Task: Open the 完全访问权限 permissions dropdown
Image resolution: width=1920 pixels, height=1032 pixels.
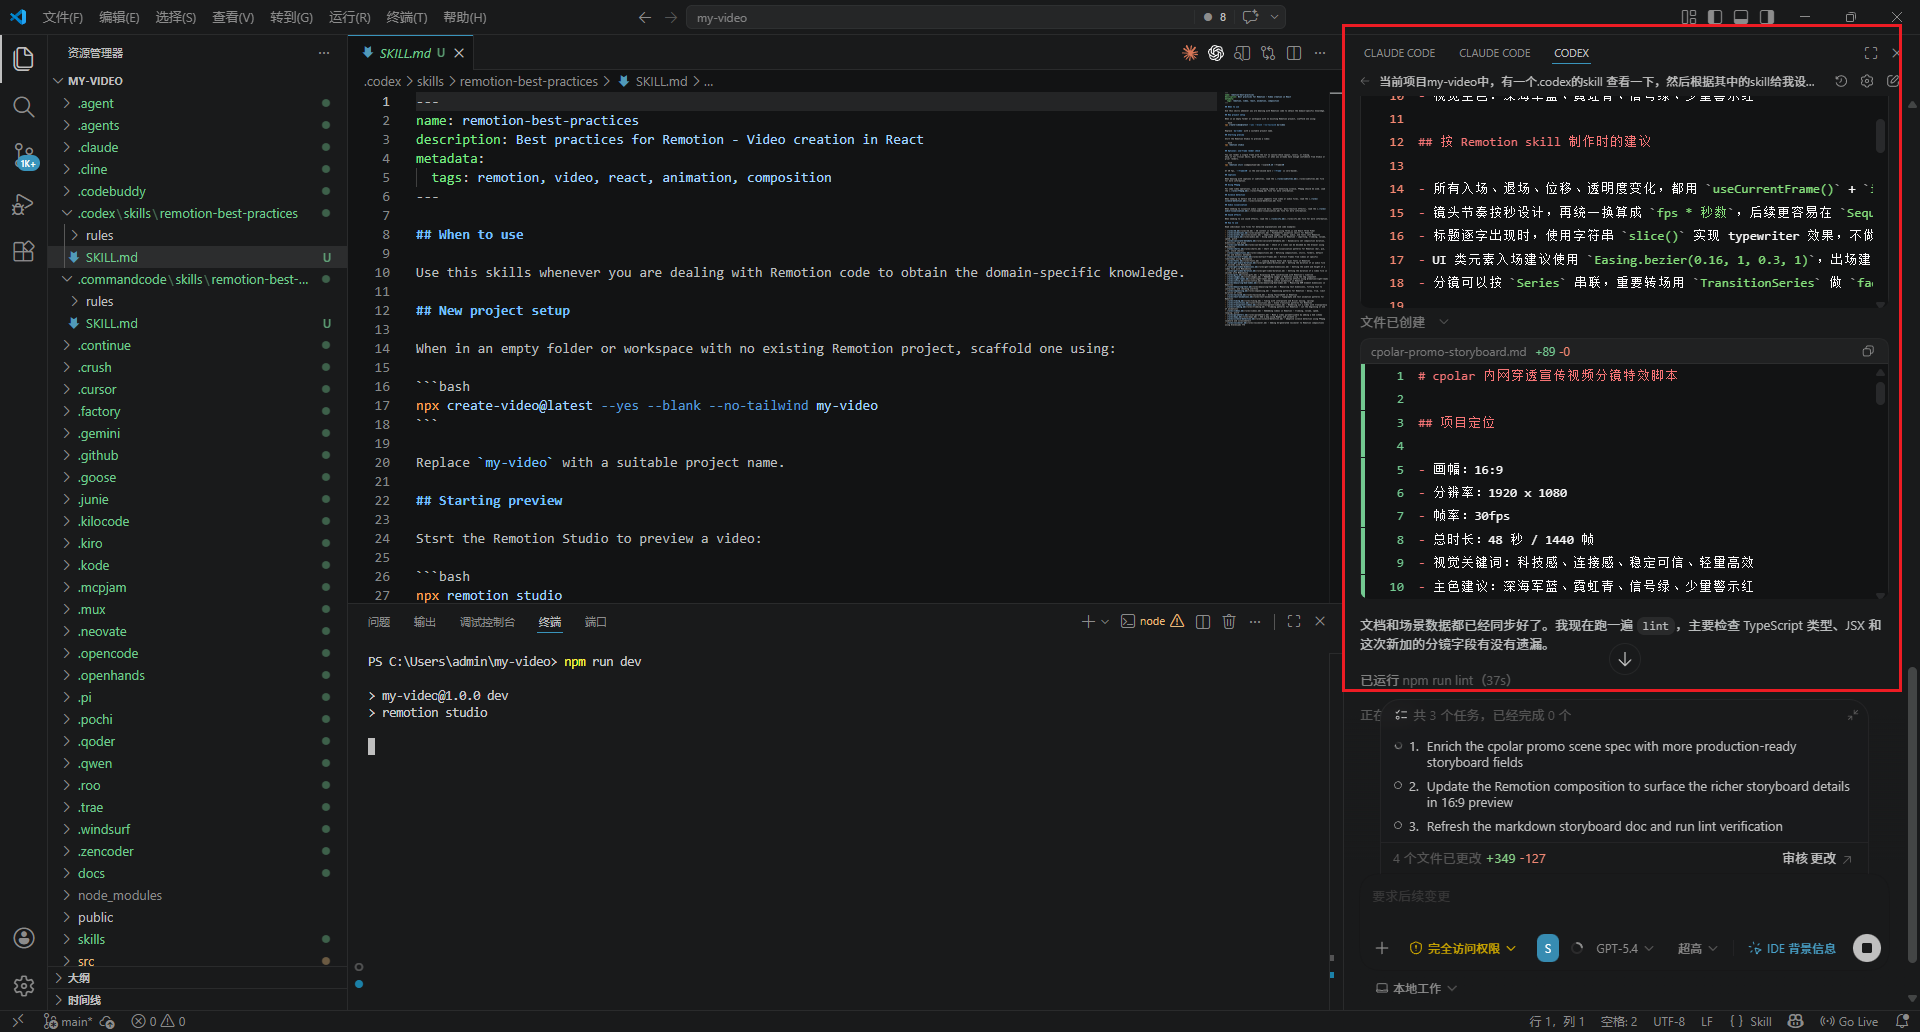Action: click(x=1463, y=948)
